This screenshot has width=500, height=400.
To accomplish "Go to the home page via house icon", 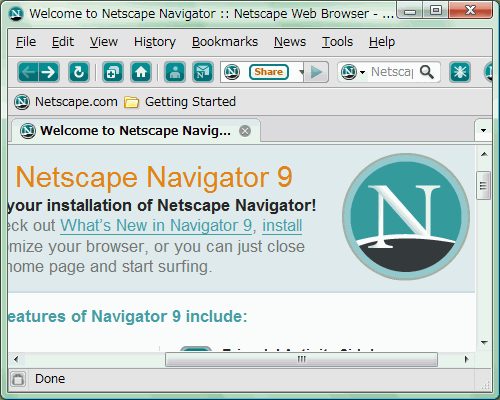I will point(141,72).
